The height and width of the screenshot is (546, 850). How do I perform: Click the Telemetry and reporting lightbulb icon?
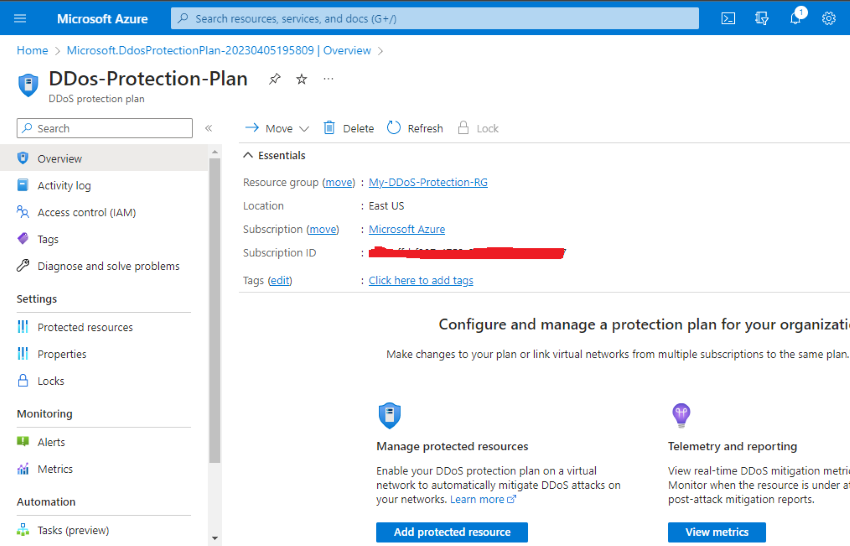(x=681, y=416)
